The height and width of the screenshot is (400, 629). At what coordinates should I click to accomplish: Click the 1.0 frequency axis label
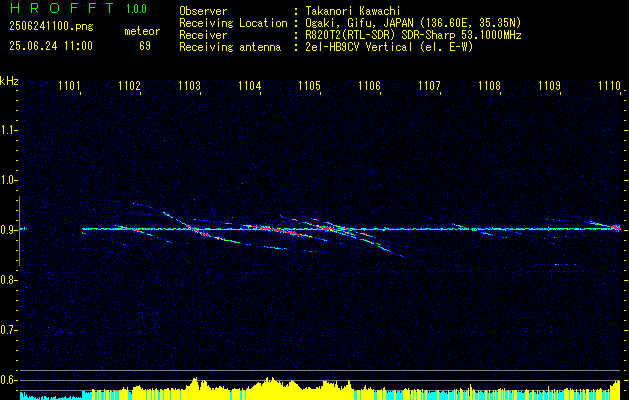point(9,180)
